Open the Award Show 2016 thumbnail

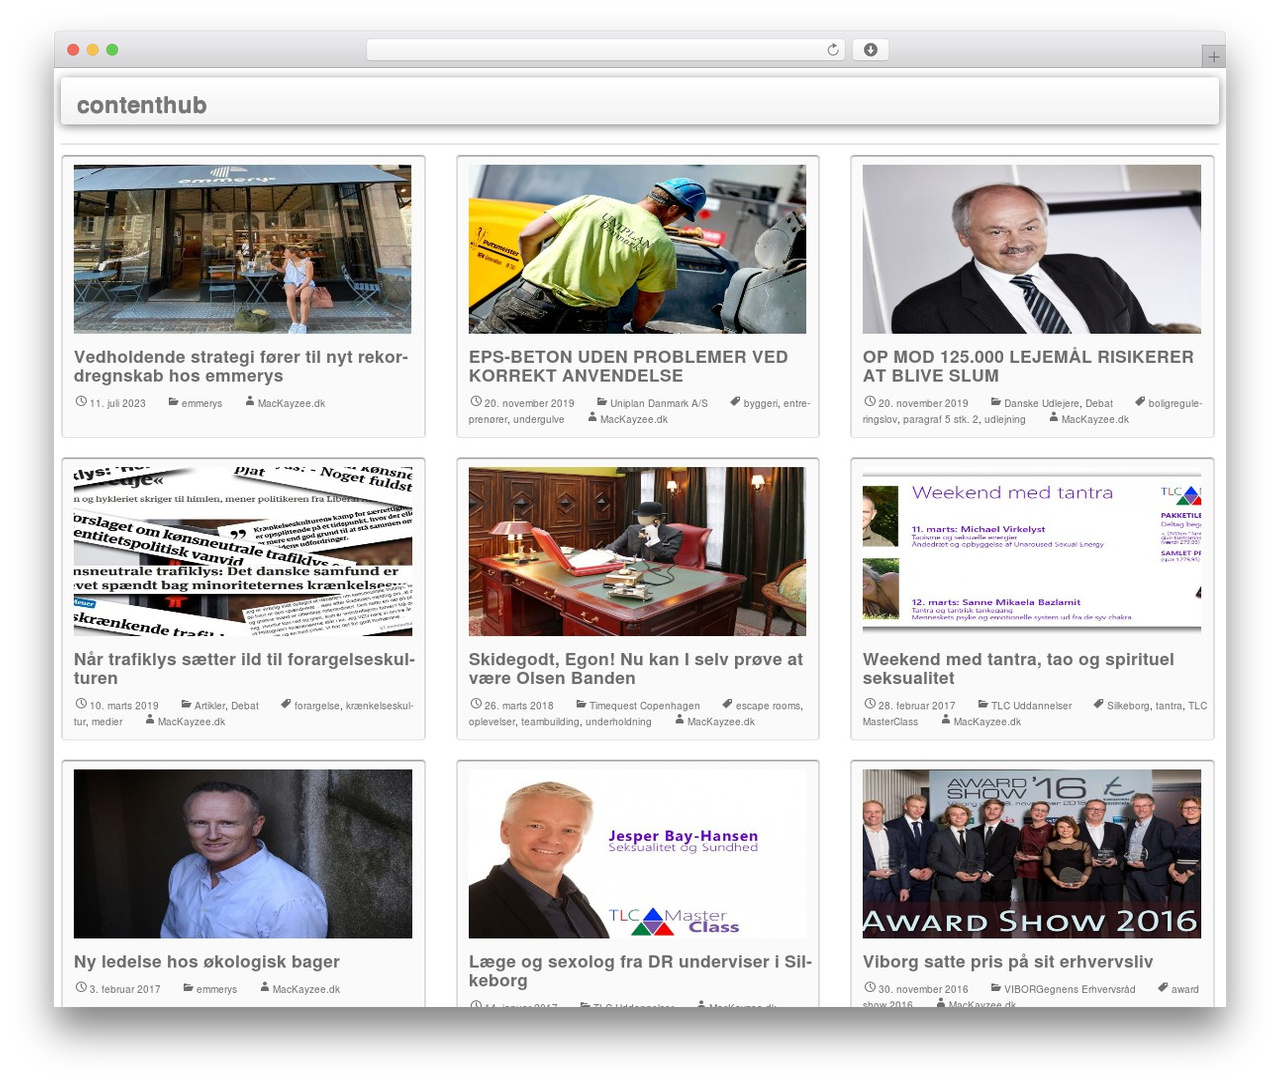pyautogui.click(x=1032, y=854)
